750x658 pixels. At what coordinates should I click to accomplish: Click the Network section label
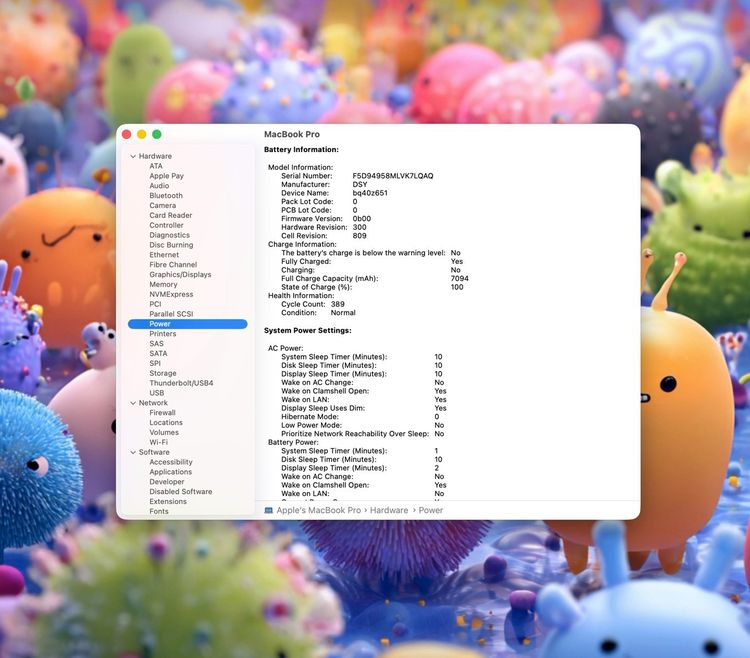tap(153, 403)
